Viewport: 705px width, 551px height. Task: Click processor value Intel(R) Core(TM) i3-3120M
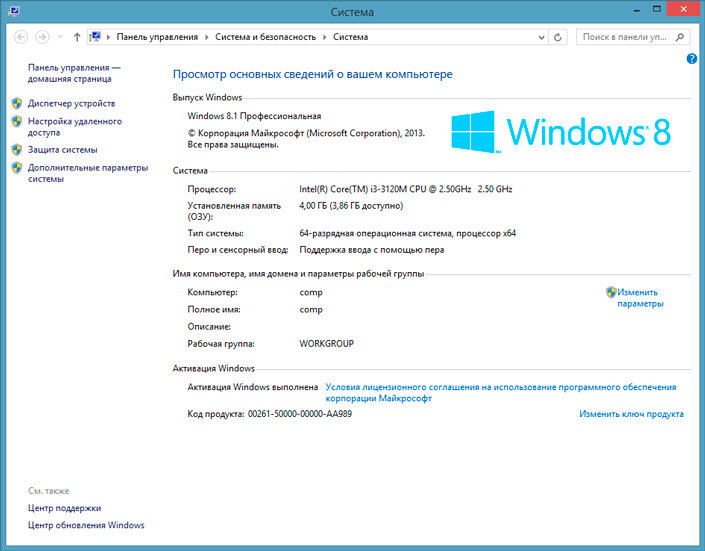[x=406, y=189]
